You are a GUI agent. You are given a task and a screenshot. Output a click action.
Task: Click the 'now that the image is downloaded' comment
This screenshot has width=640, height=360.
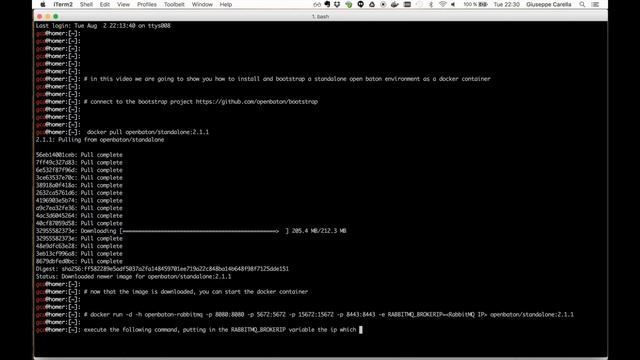196,292
